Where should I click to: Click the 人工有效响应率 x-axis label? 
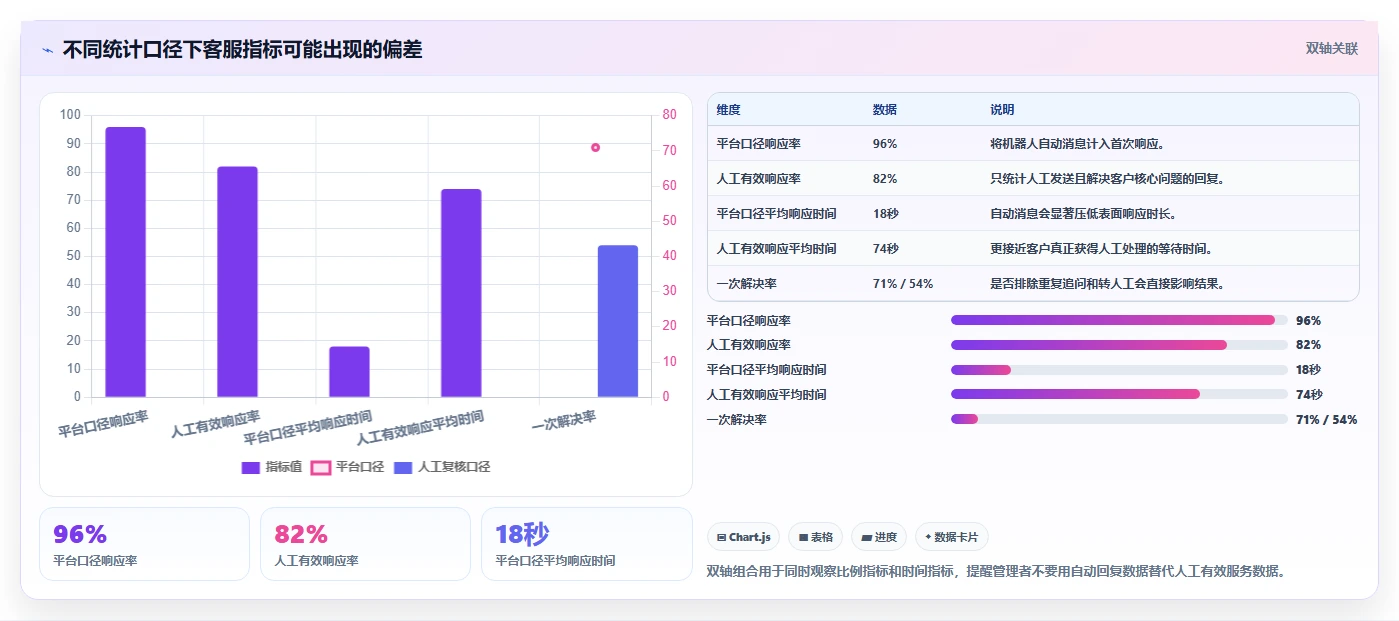[x=215, y=424]
